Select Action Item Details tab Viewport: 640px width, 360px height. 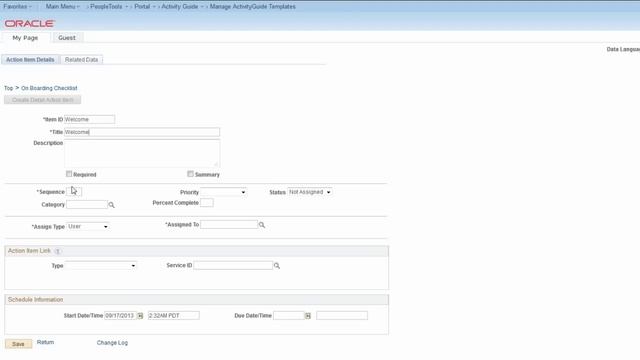coord(30,60)
